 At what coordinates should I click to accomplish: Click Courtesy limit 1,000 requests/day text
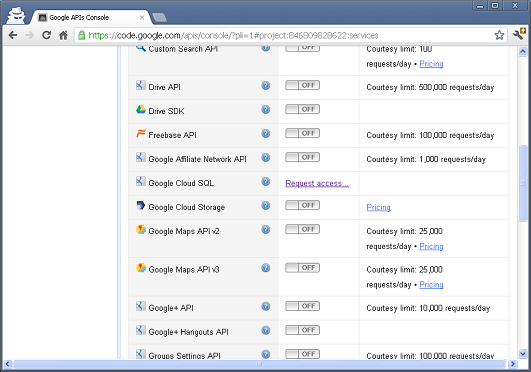point(426,159)
